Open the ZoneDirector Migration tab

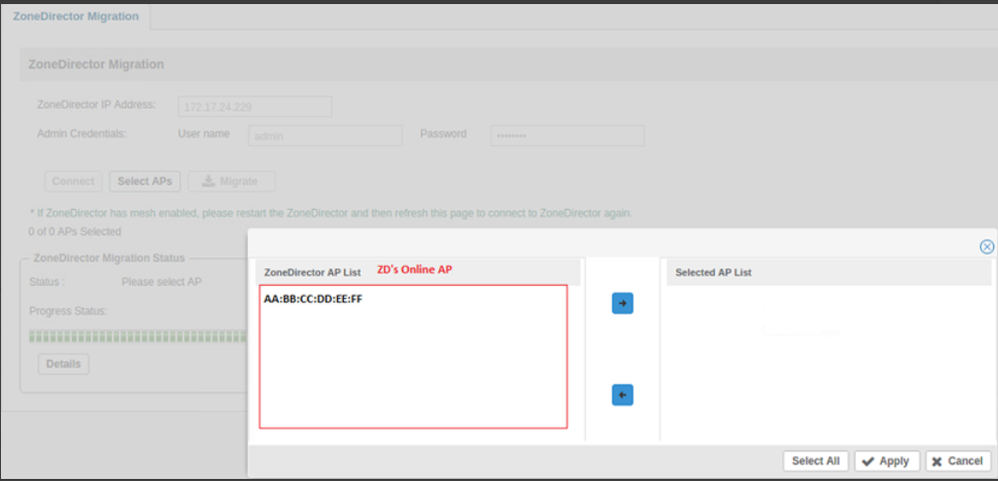(76, 17)
